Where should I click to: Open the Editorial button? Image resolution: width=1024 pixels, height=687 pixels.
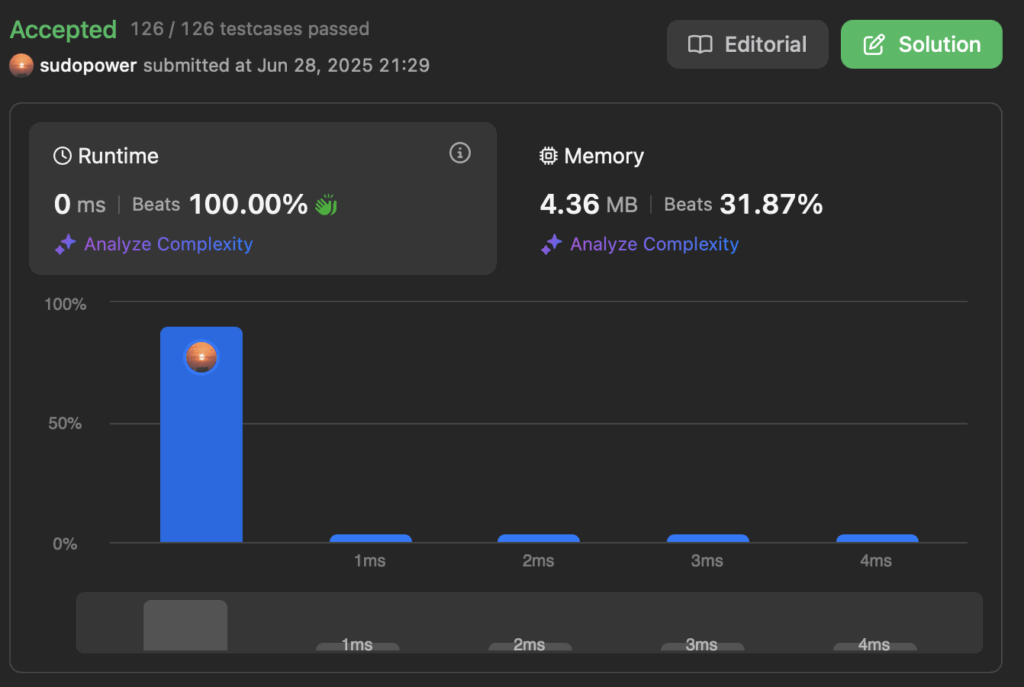click(747, 44)
